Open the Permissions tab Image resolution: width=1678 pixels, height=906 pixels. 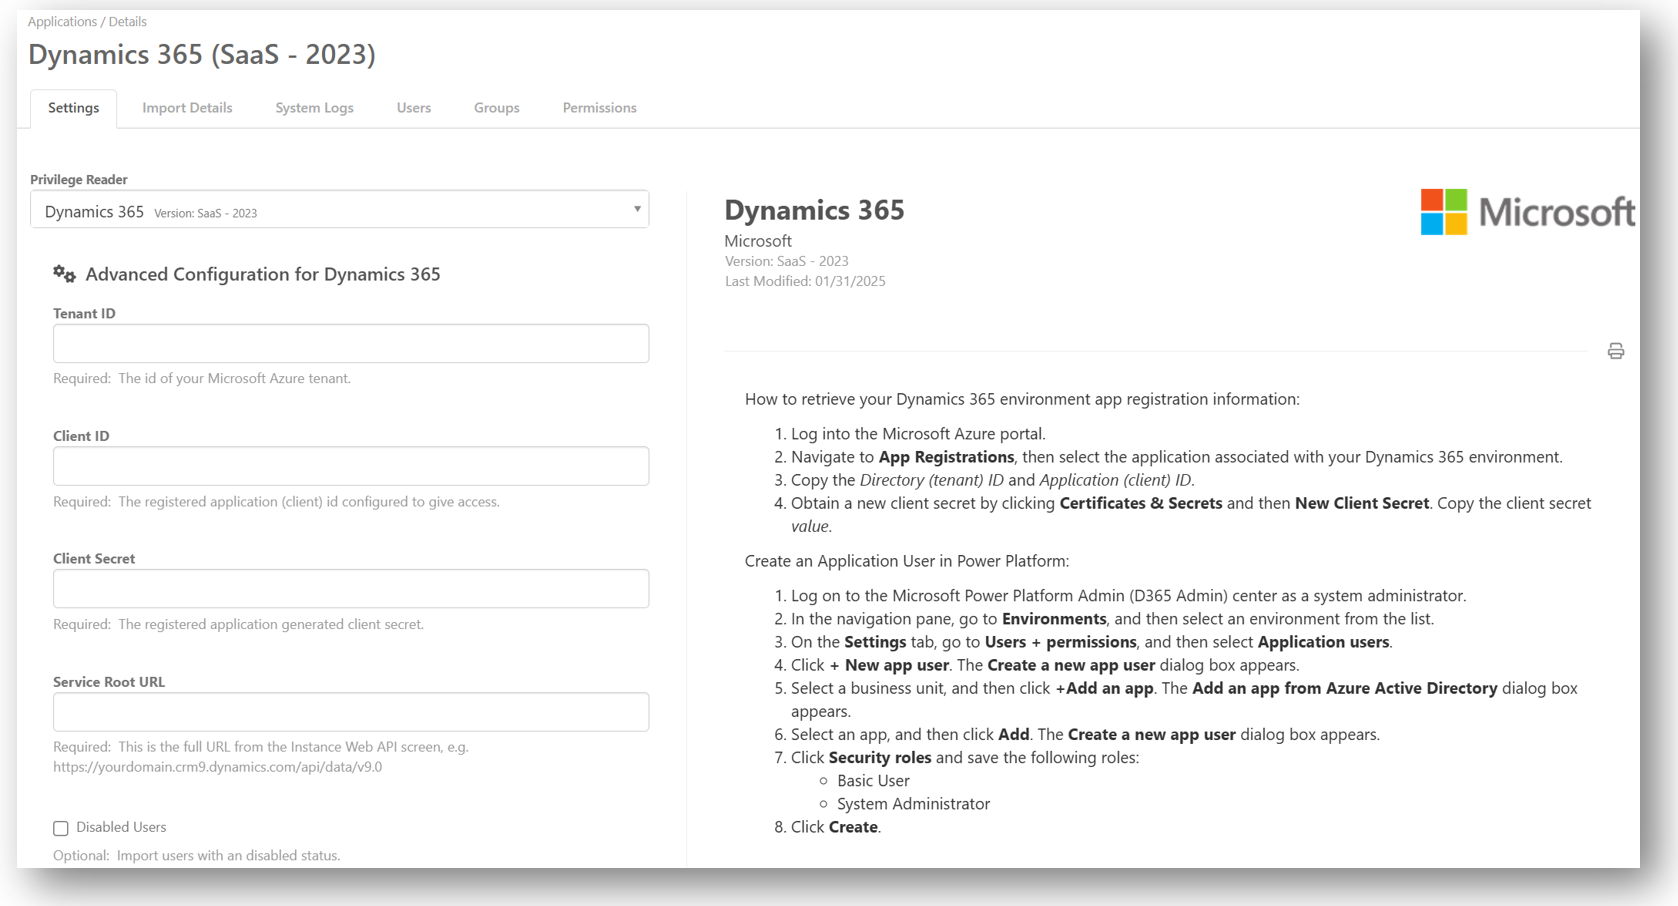coord(599,108)
